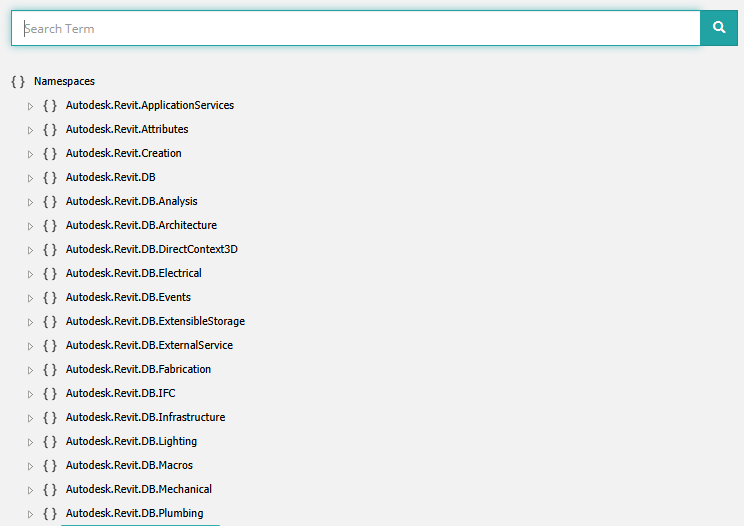Expand Autodesk.Revit.DB.Events node arrow
744x526 pixels.
30,298
